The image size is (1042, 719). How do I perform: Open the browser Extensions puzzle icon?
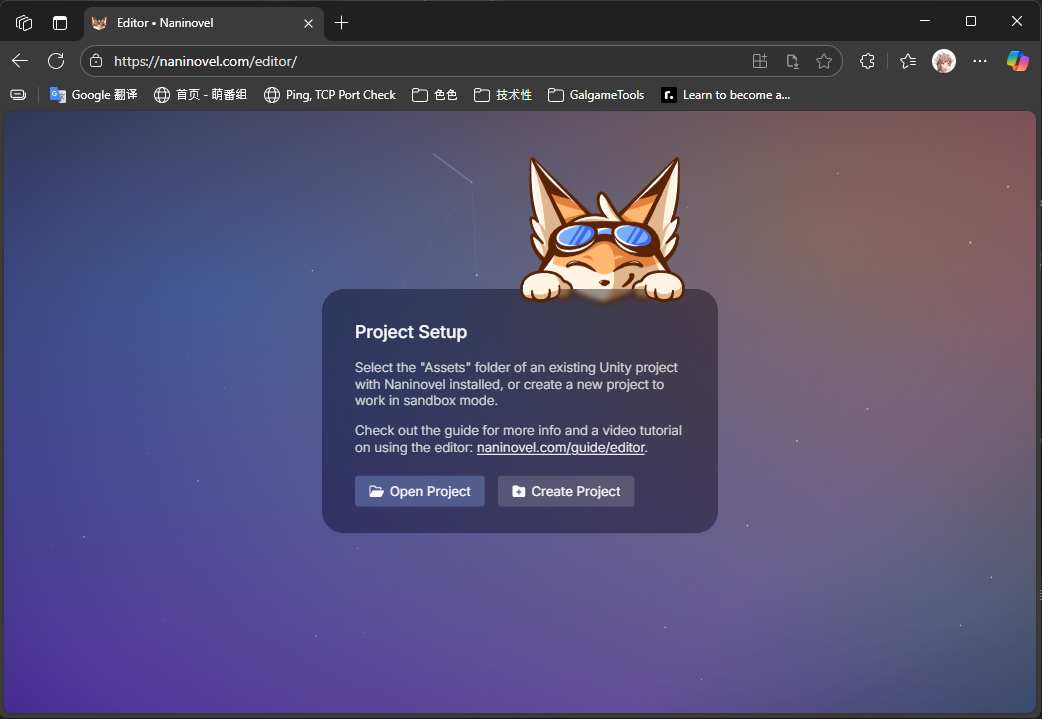click(867, 61)
